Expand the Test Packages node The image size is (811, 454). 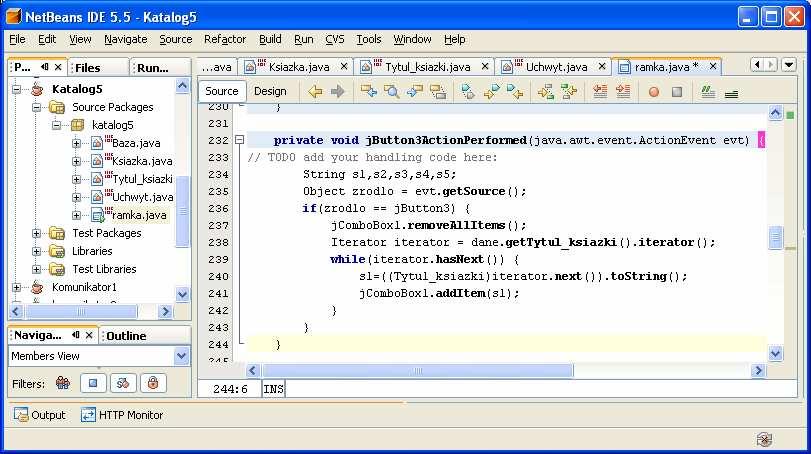(x=36, y=233)
